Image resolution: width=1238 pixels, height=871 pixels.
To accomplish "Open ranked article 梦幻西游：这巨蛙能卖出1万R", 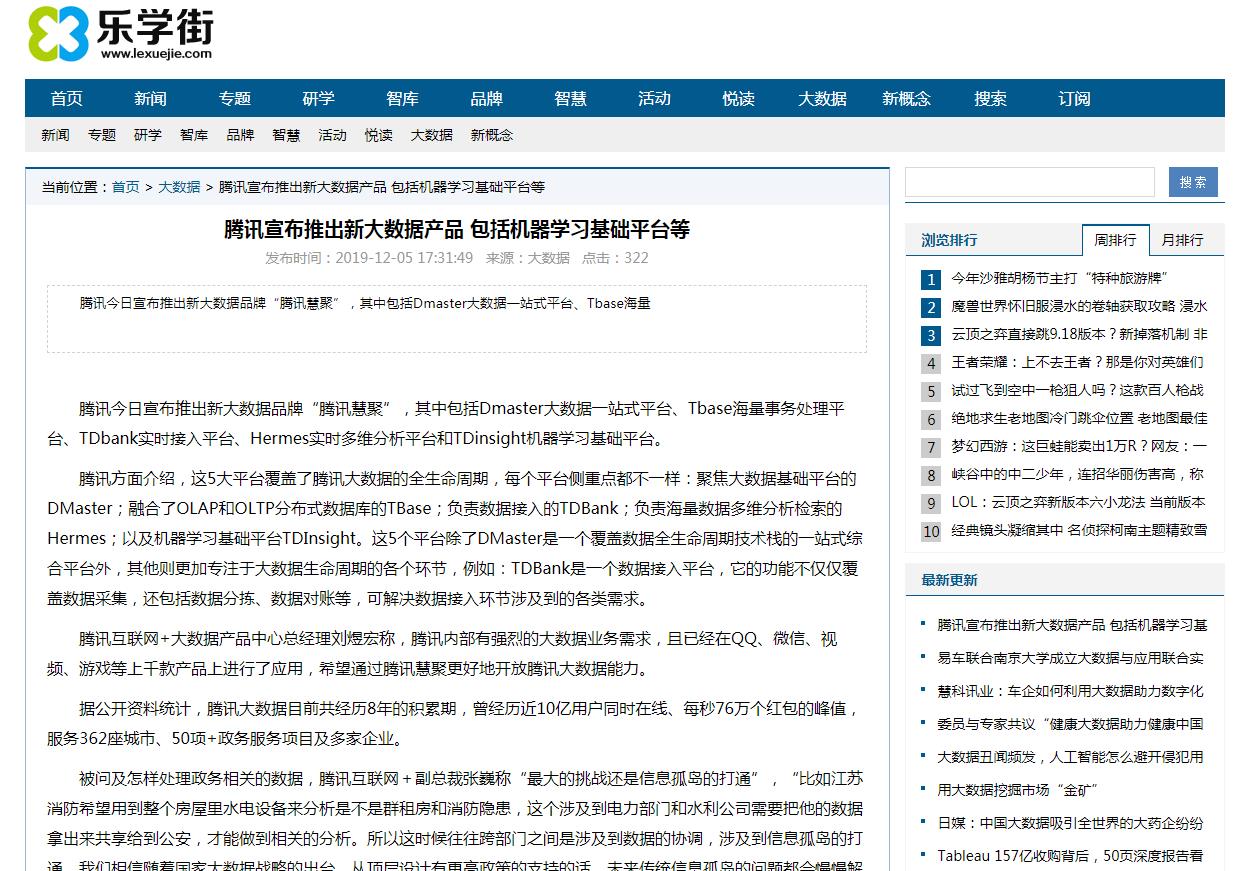I will click(1079, 447).
